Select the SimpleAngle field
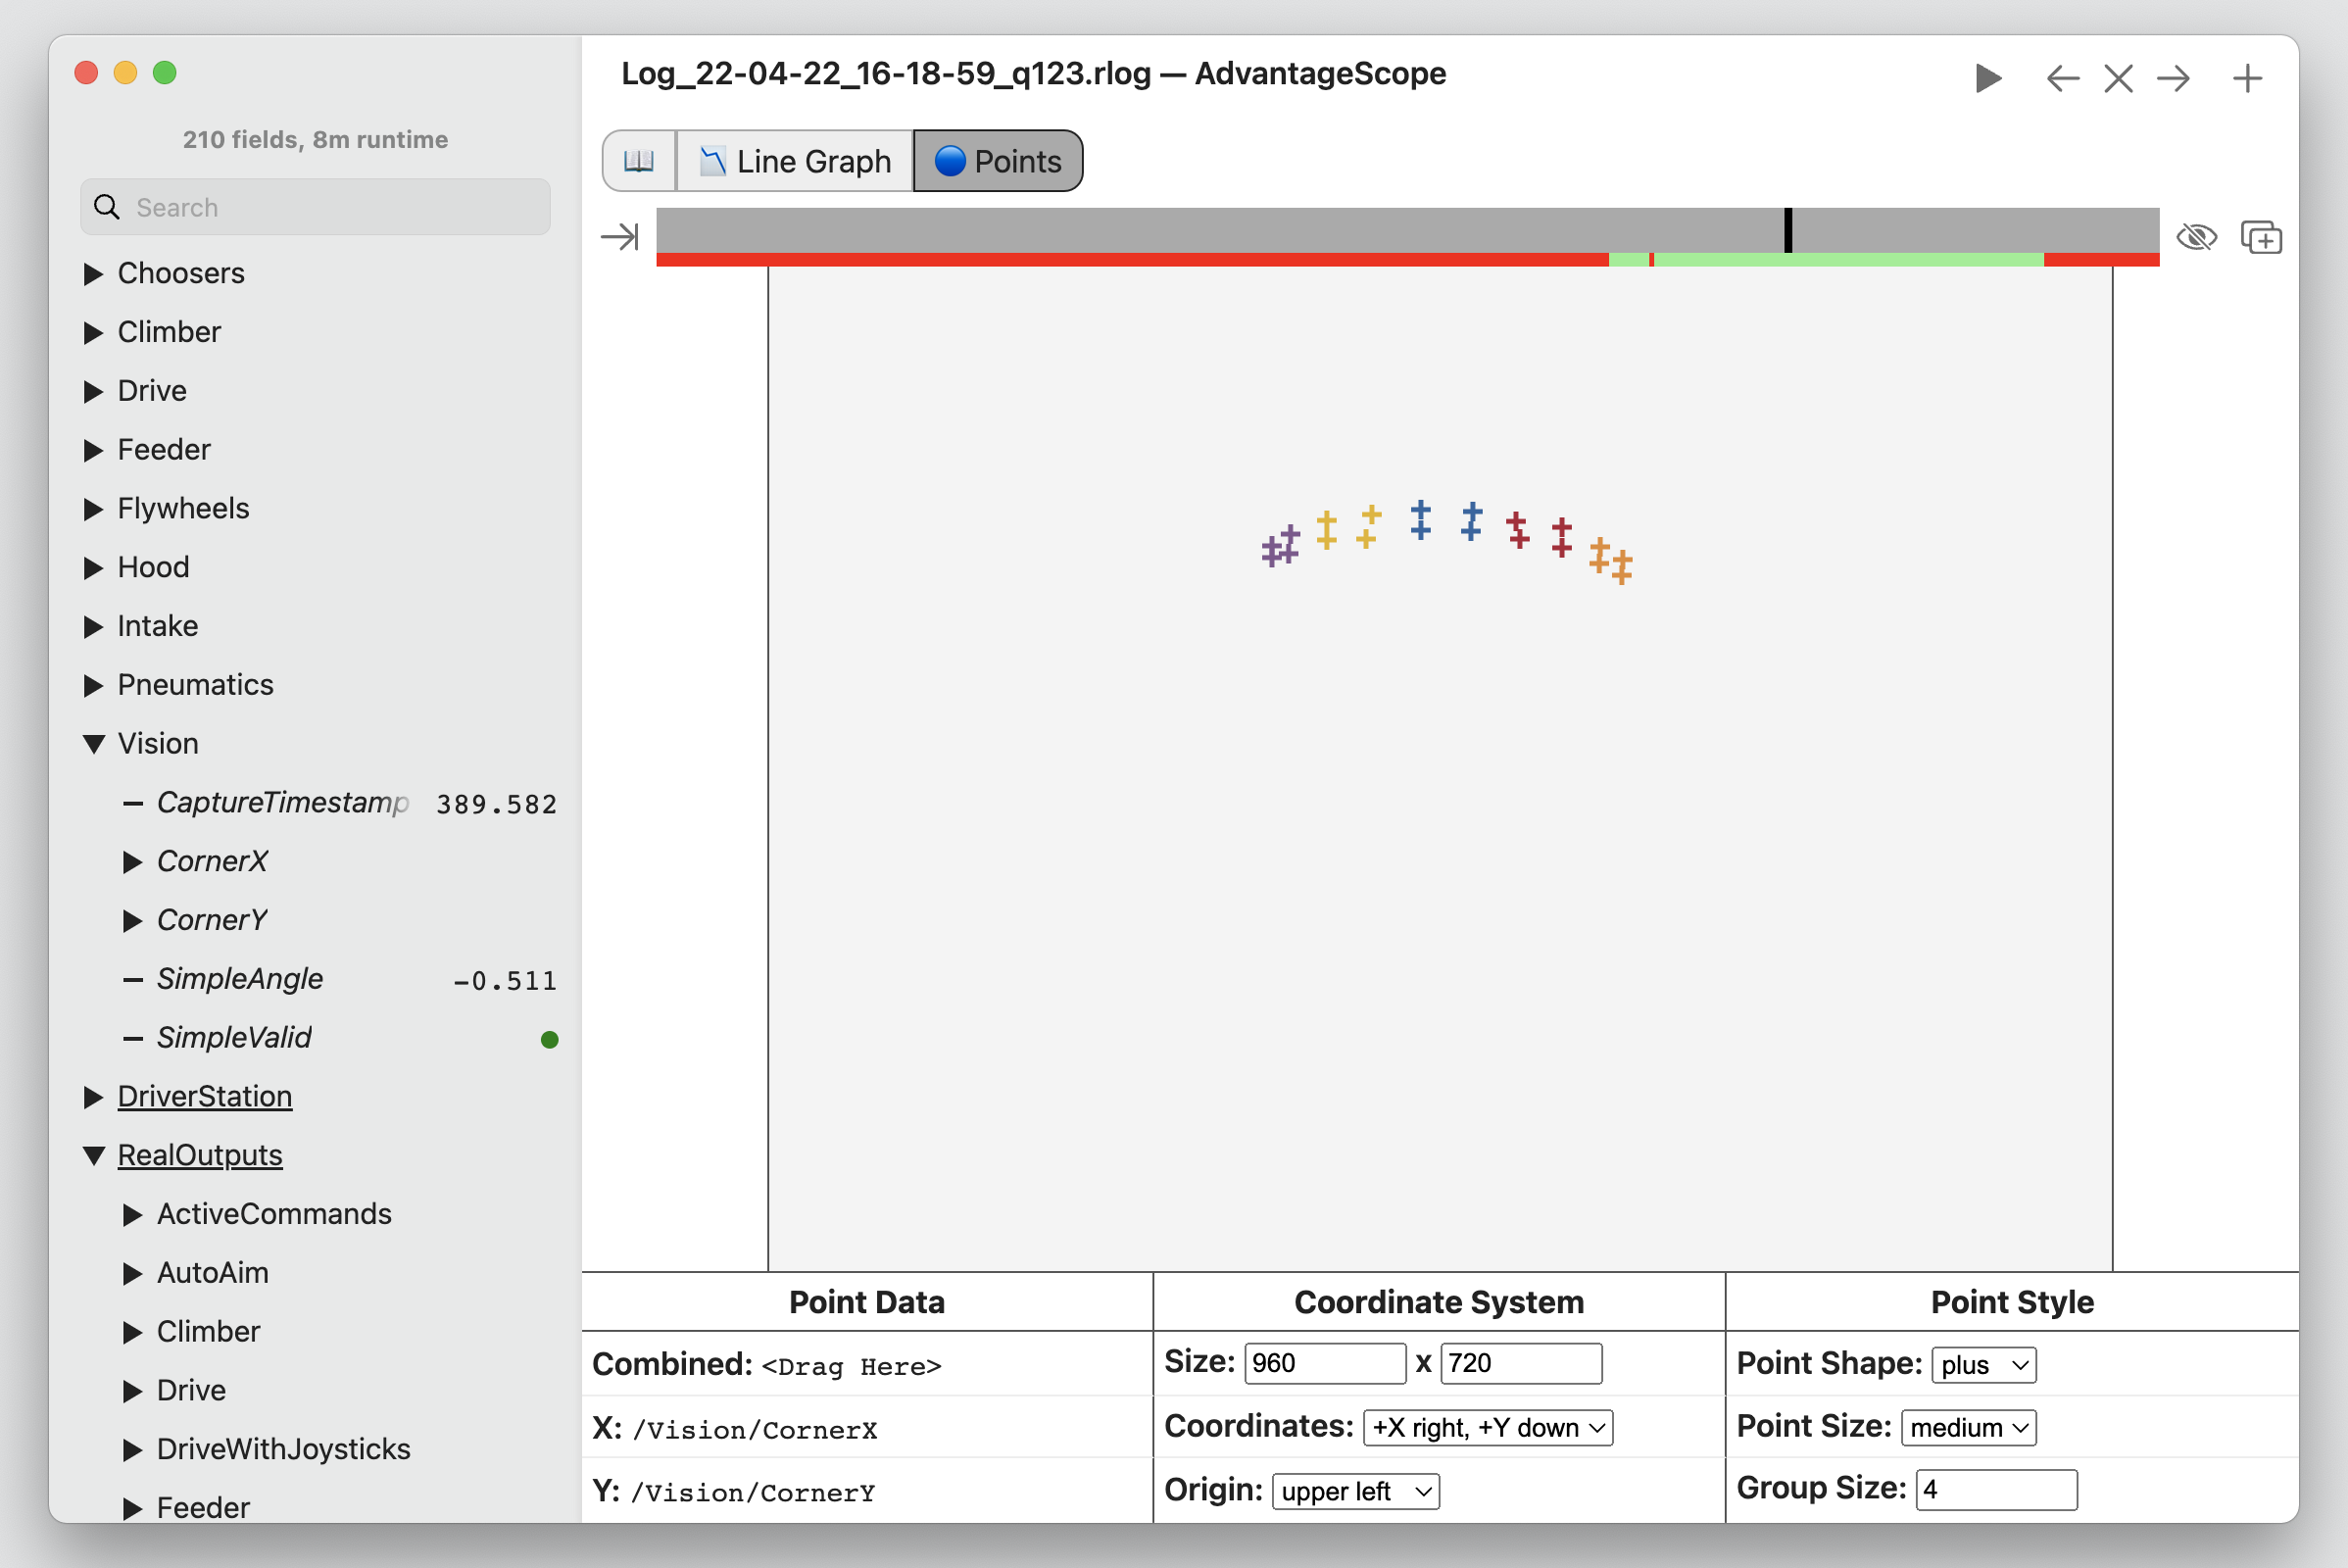2348x1568 pixels. coord(240,979)
